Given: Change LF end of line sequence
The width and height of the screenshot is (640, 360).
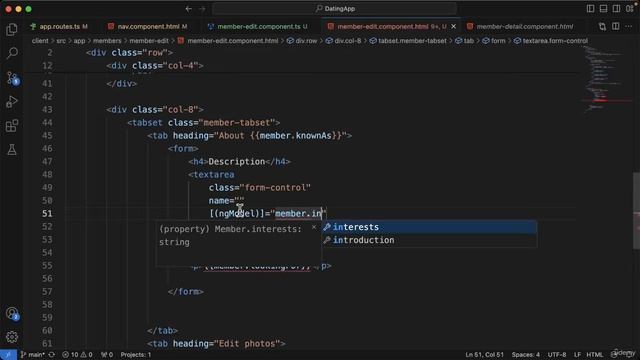Looking at the screenshot, I should coord(577,355).
